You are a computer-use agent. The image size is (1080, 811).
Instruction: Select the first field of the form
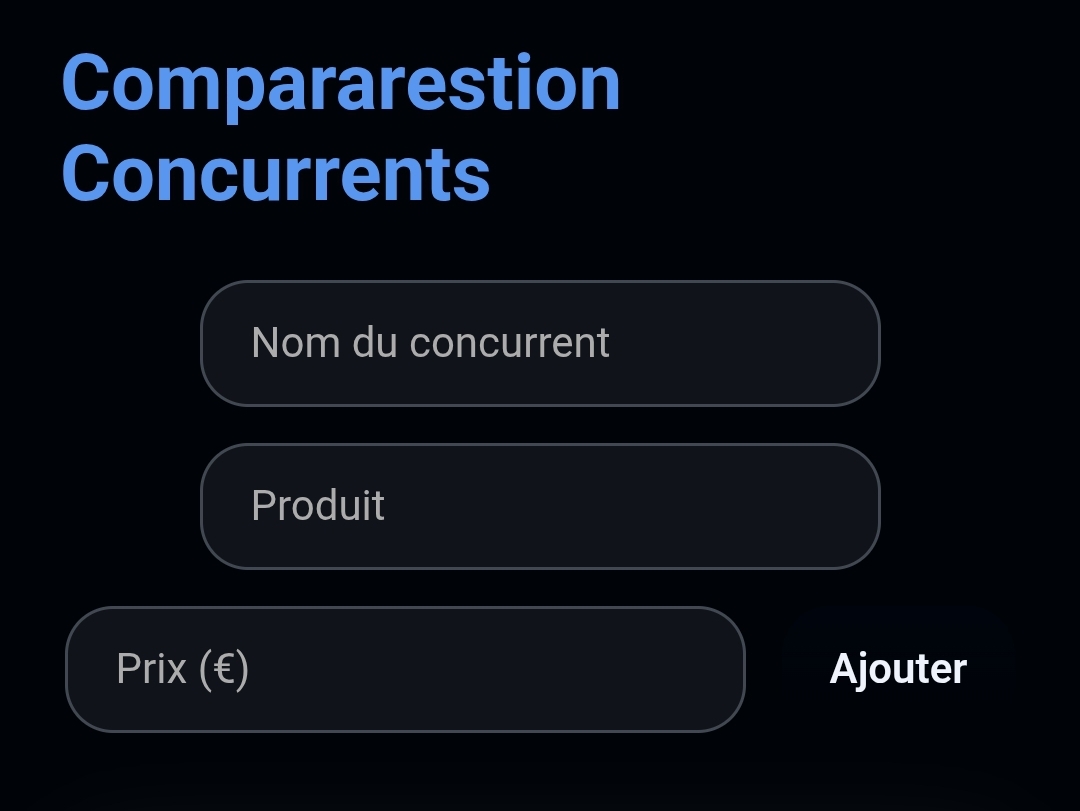coord(540,343)
